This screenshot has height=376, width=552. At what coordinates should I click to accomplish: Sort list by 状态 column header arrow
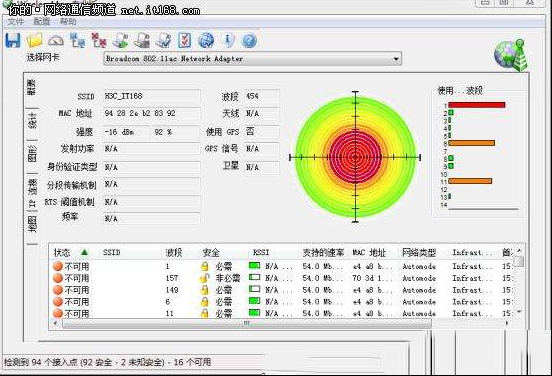pos(84,252)
